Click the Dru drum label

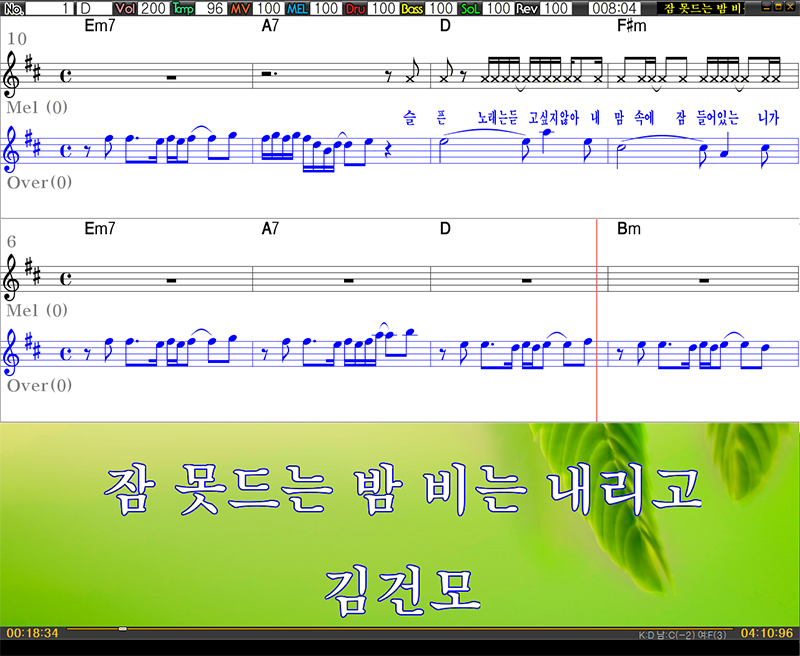355,8
